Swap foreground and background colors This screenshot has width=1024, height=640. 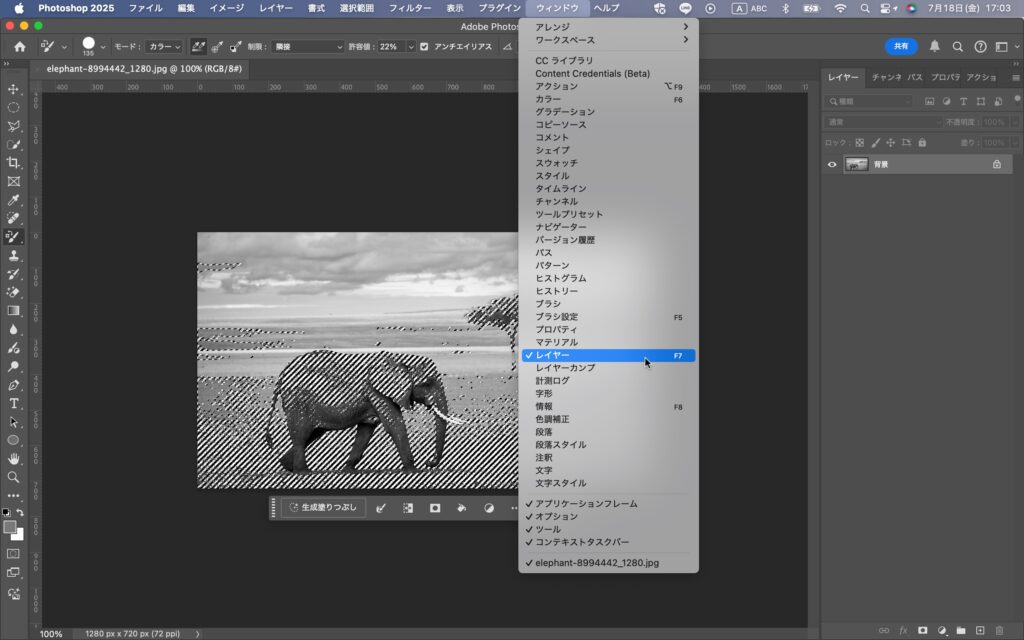pyautogui.click(x=20, y=513)
